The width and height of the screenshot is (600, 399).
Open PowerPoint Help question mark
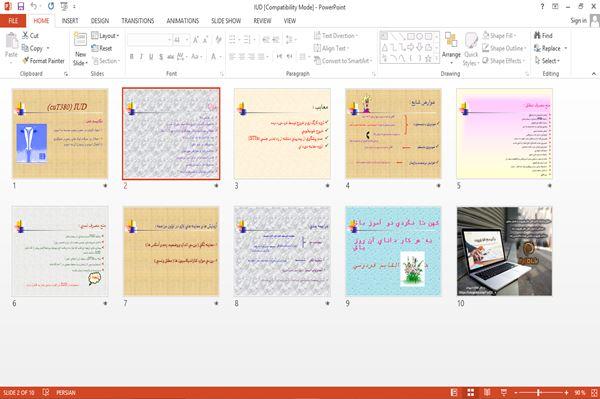click(542, 7)
